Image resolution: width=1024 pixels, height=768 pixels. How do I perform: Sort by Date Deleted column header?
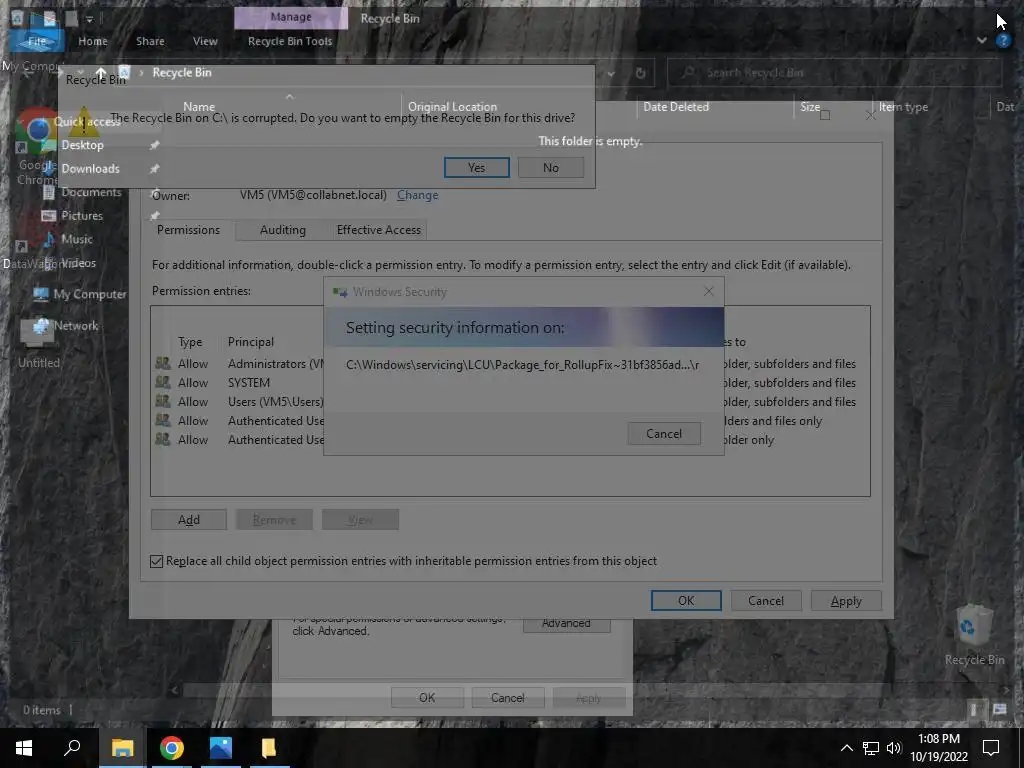point(676,107)
